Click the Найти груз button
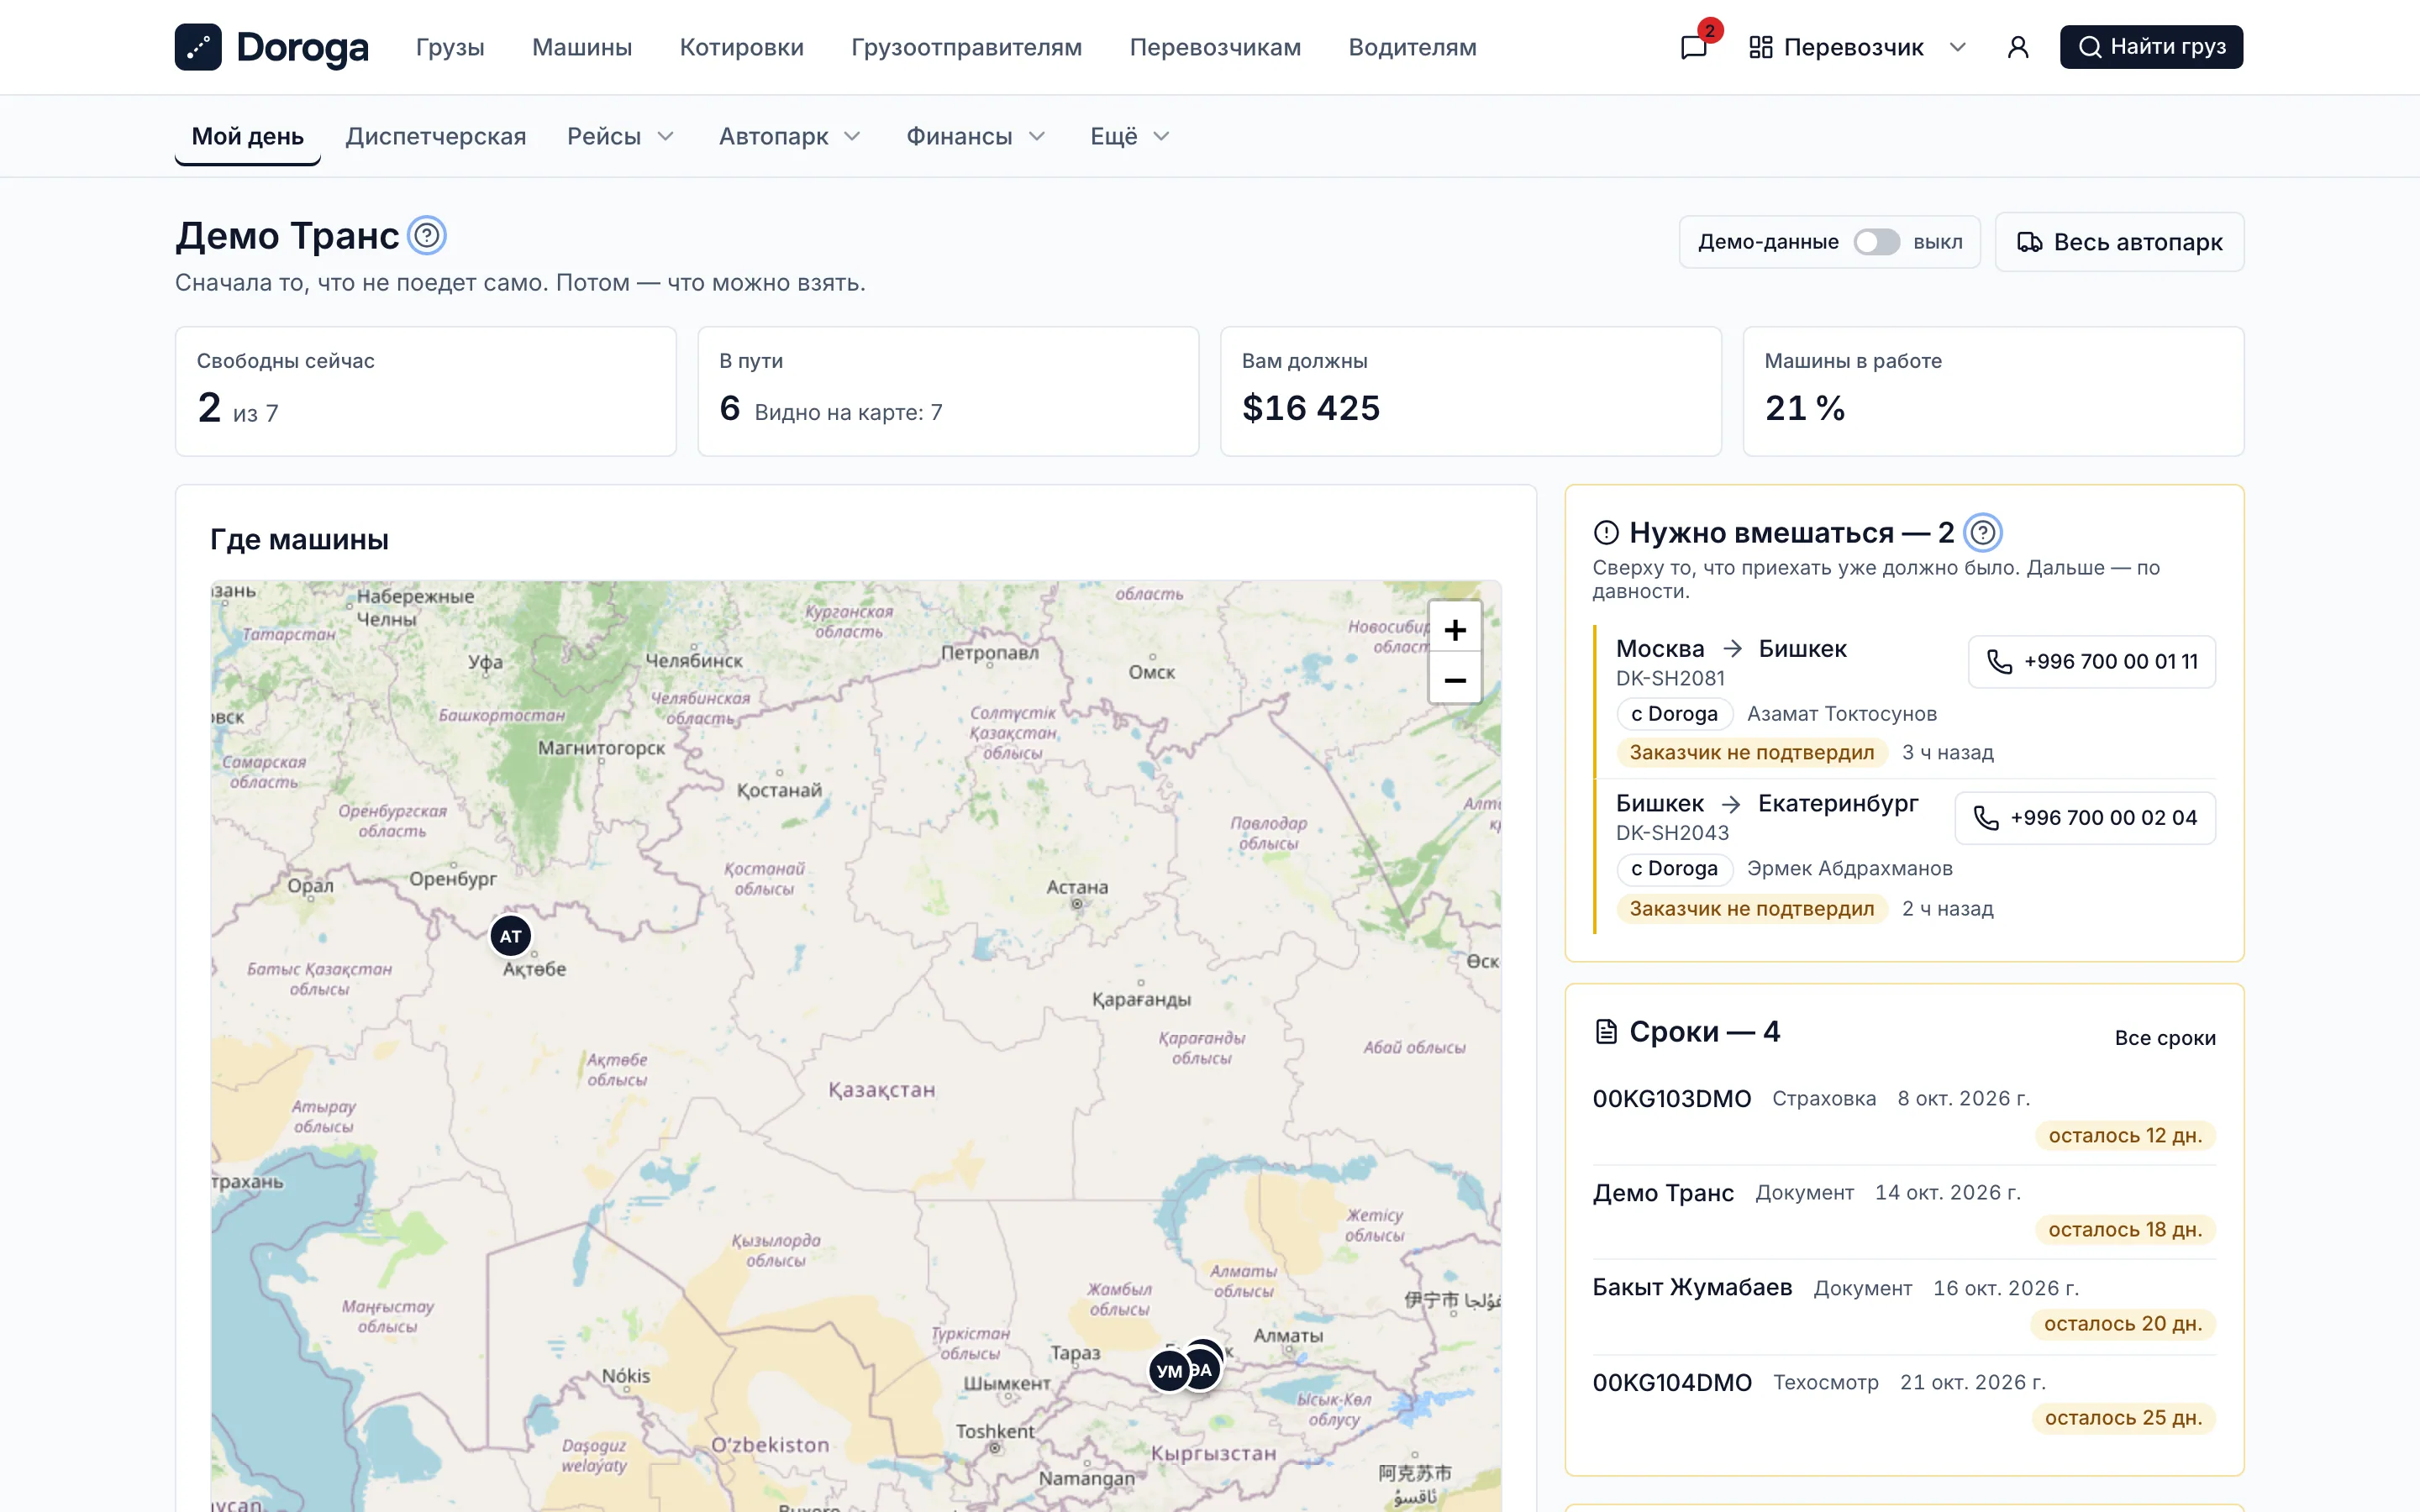Image resolution: width=2420 pixels, height=1512 pixels. click(x=2151, y=47)
